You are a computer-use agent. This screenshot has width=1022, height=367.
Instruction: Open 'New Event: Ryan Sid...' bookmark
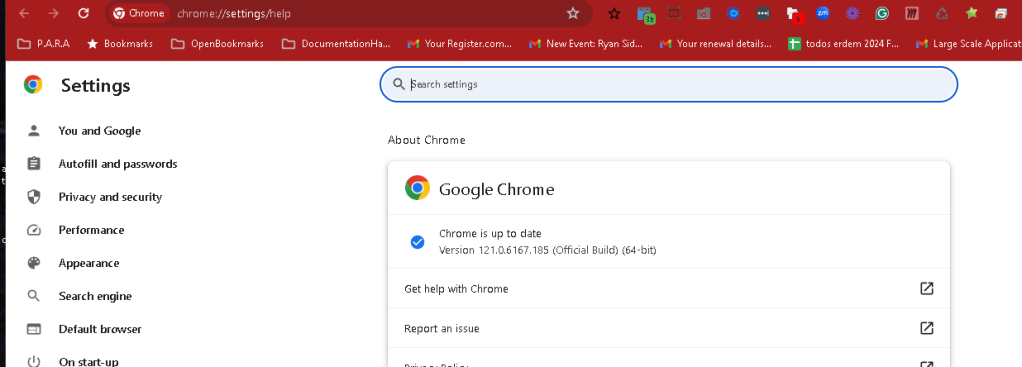(586, 44)
